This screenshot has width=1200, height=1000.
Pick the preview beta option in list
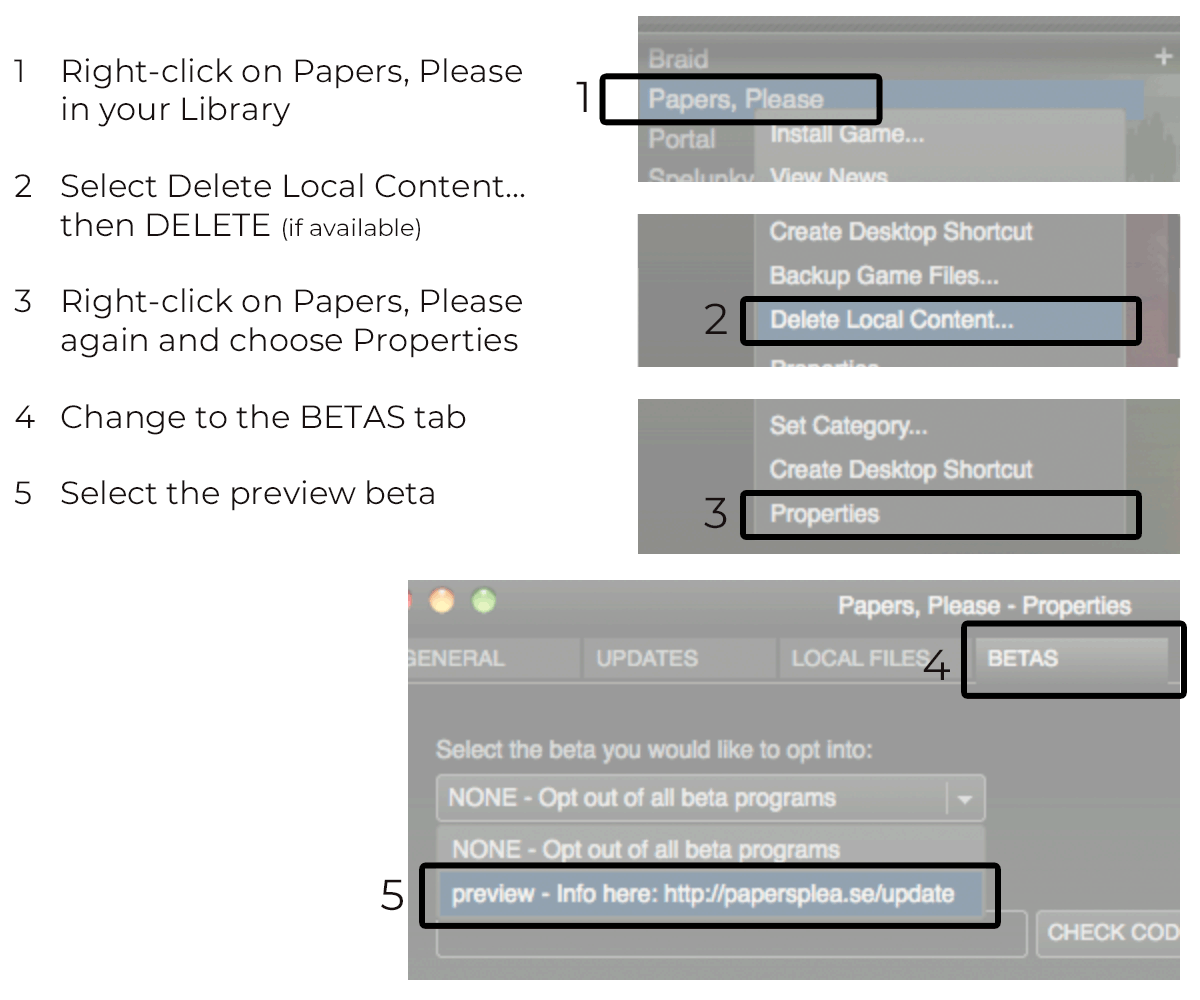(x=702, y=894)
